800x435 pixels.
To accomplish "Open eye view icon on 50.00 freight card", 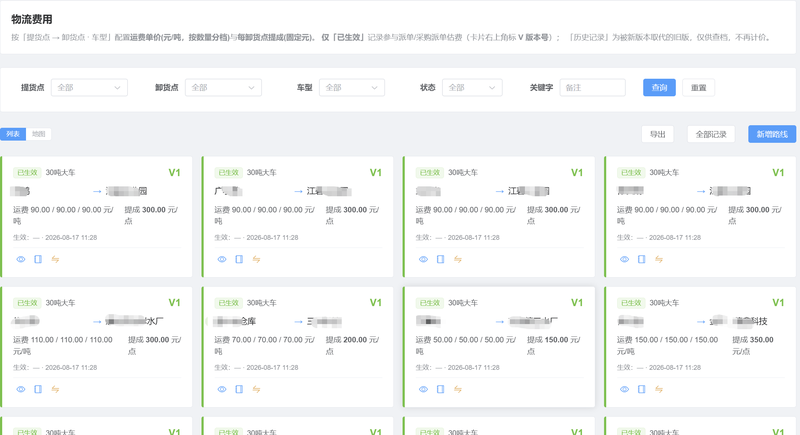I will click(x=423, y=389).
